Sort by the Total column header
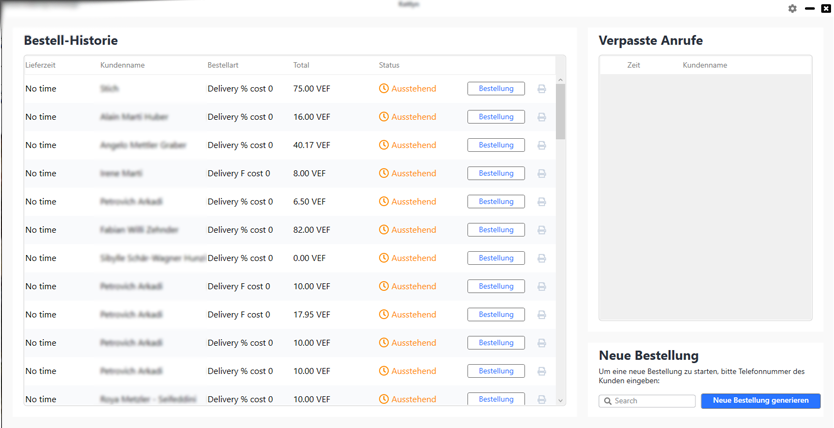 point(301,65)
